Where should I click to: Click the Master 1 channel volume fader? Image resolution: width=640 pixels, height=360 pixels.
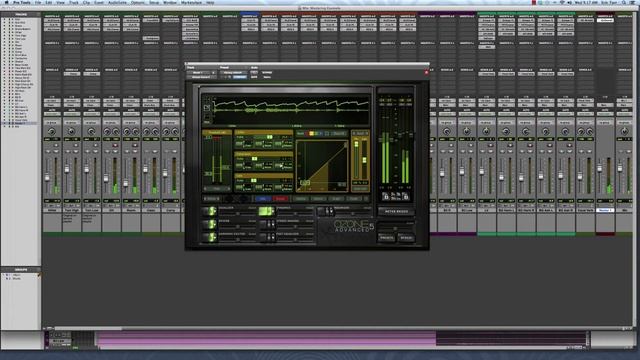tap(600, 168)
